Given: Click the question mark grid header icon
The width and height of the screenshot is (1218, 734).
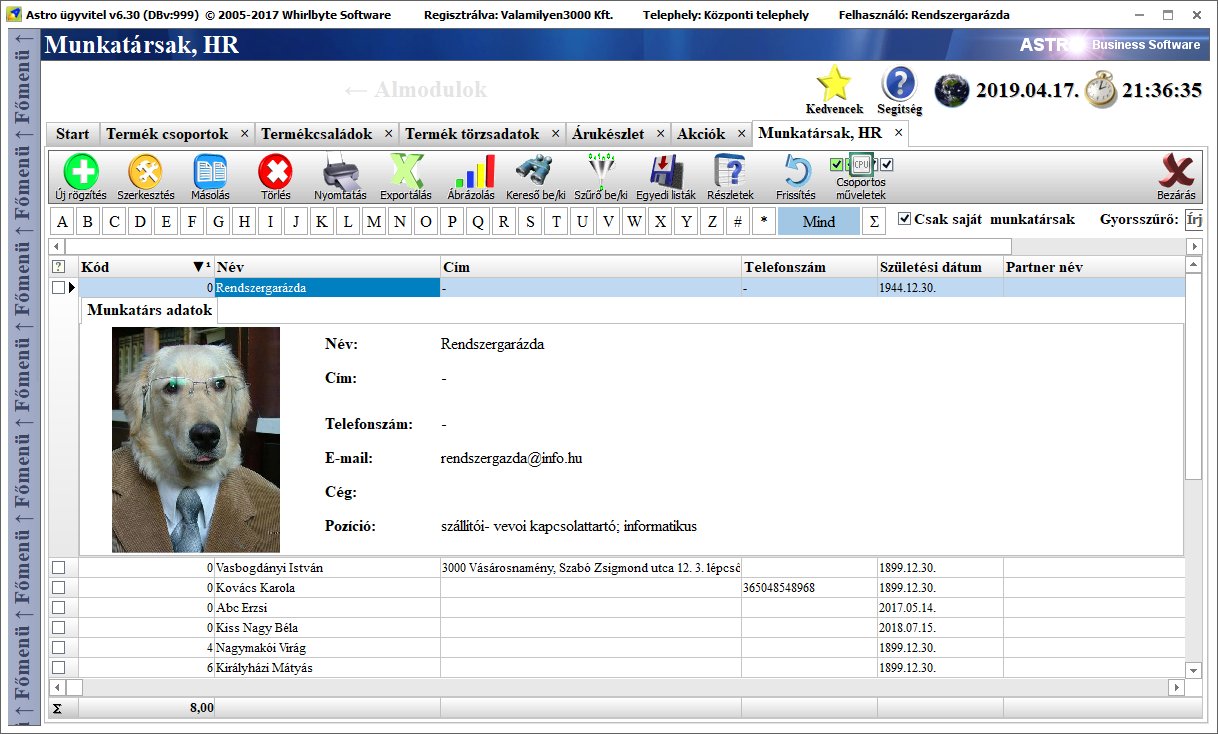Looking at the screenshot, I should (58, 267).
